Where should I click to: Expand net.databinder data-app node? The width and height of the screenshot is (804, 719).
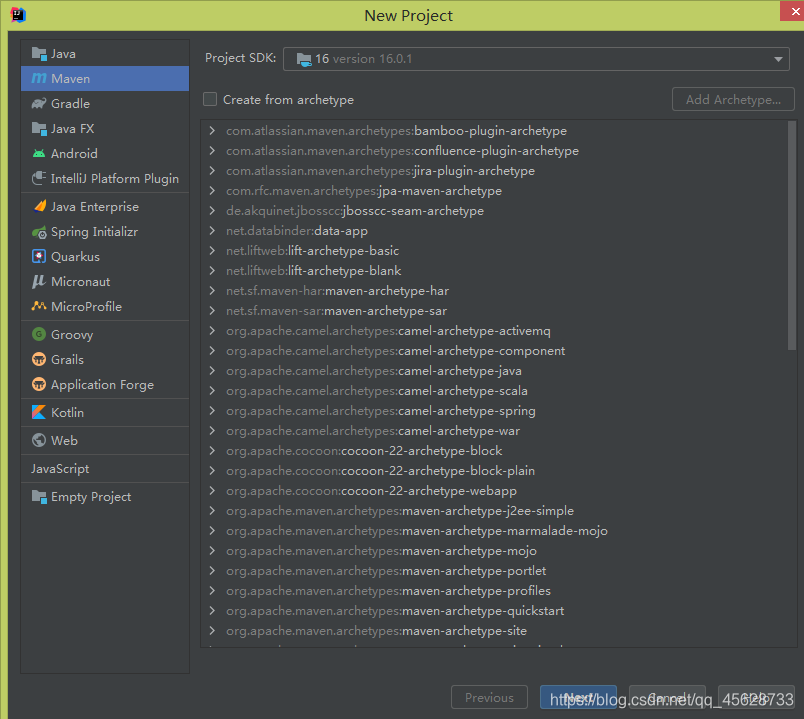(212, 231)
